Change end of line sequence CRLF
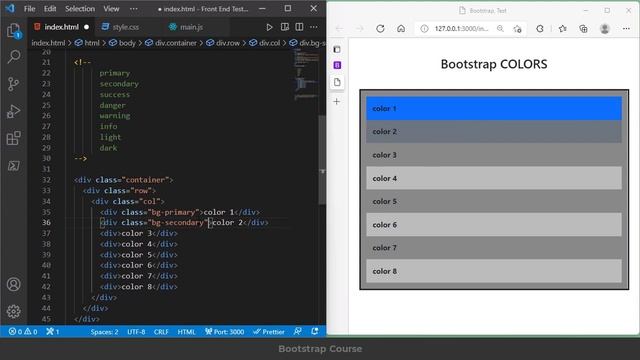Screen dimensions: 640x360 click(161, 331)
